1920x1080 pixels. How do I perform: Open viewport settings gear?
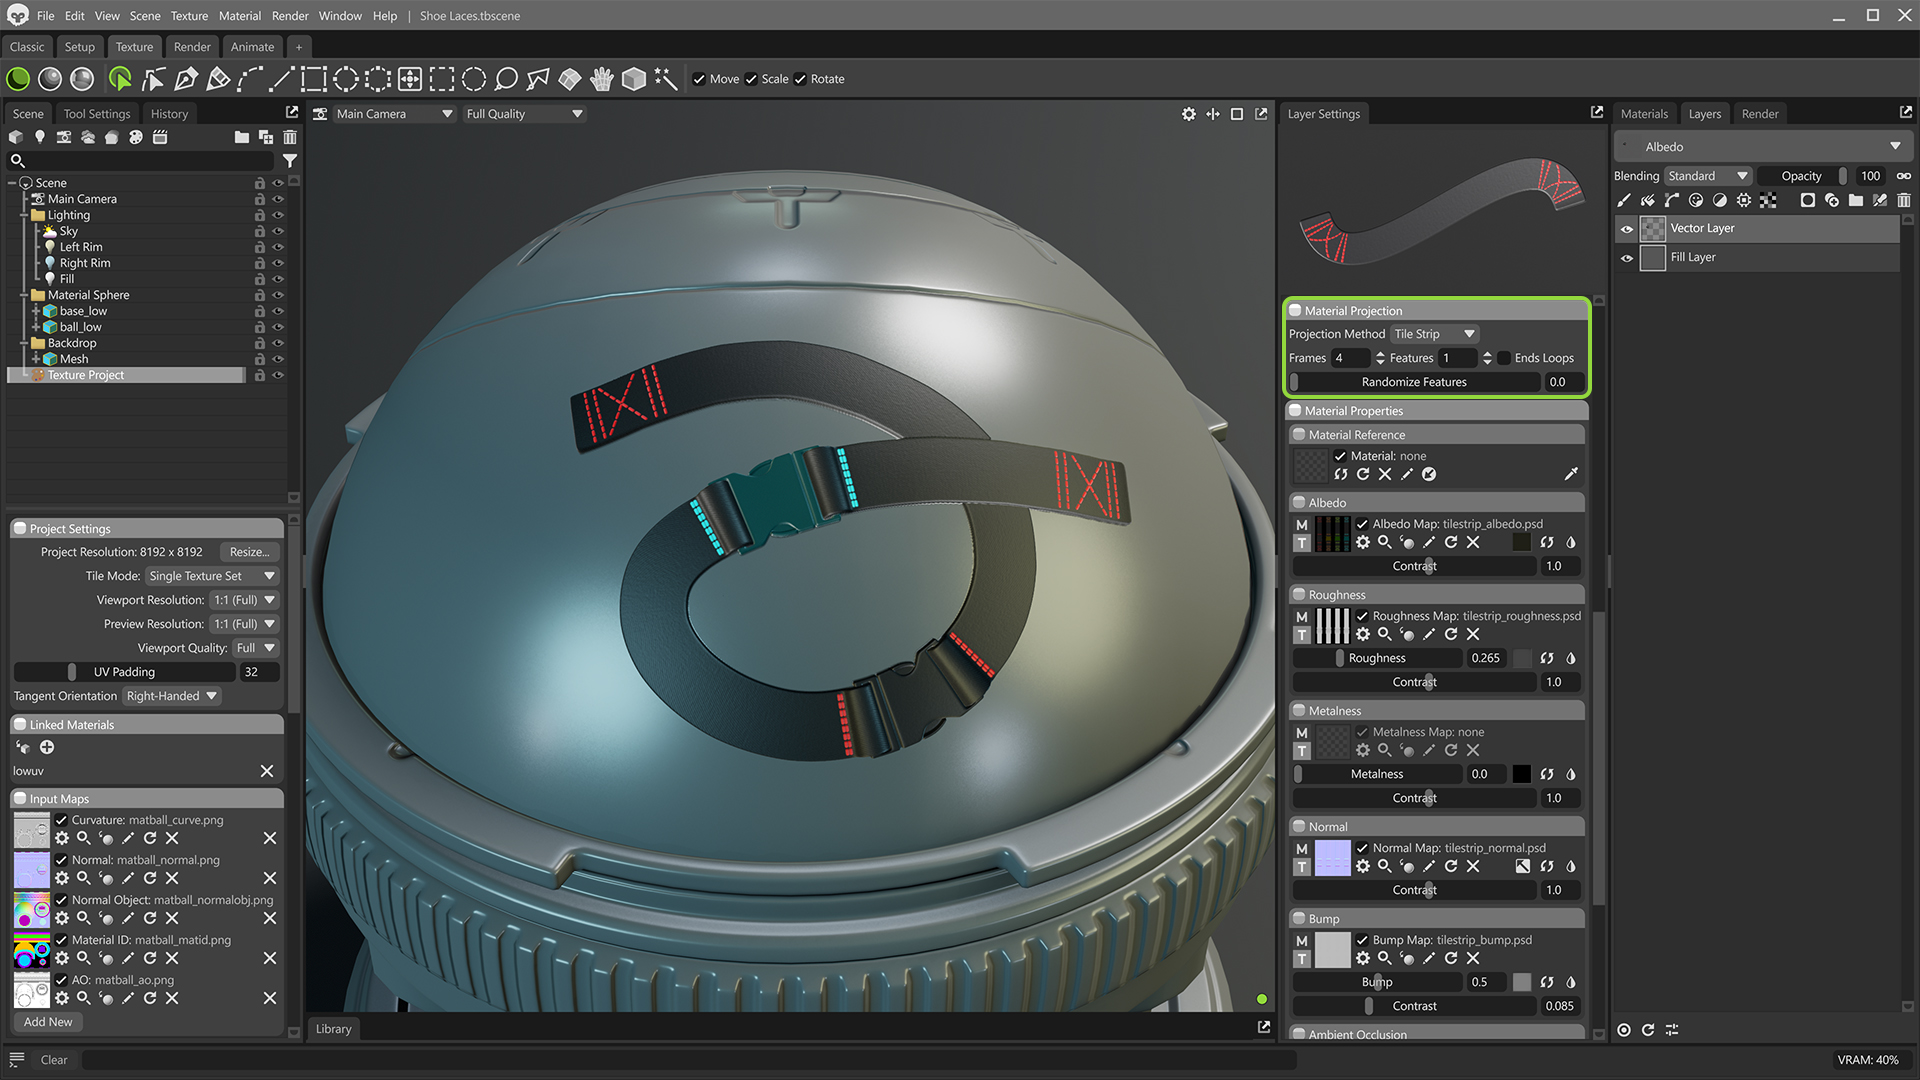coord(1189,114)
